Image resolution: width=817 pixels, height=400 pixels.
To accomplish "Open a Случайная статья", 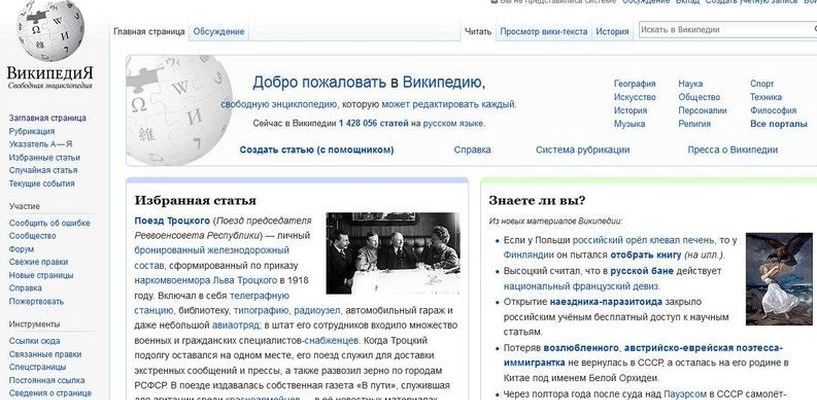I will (43, 170).
